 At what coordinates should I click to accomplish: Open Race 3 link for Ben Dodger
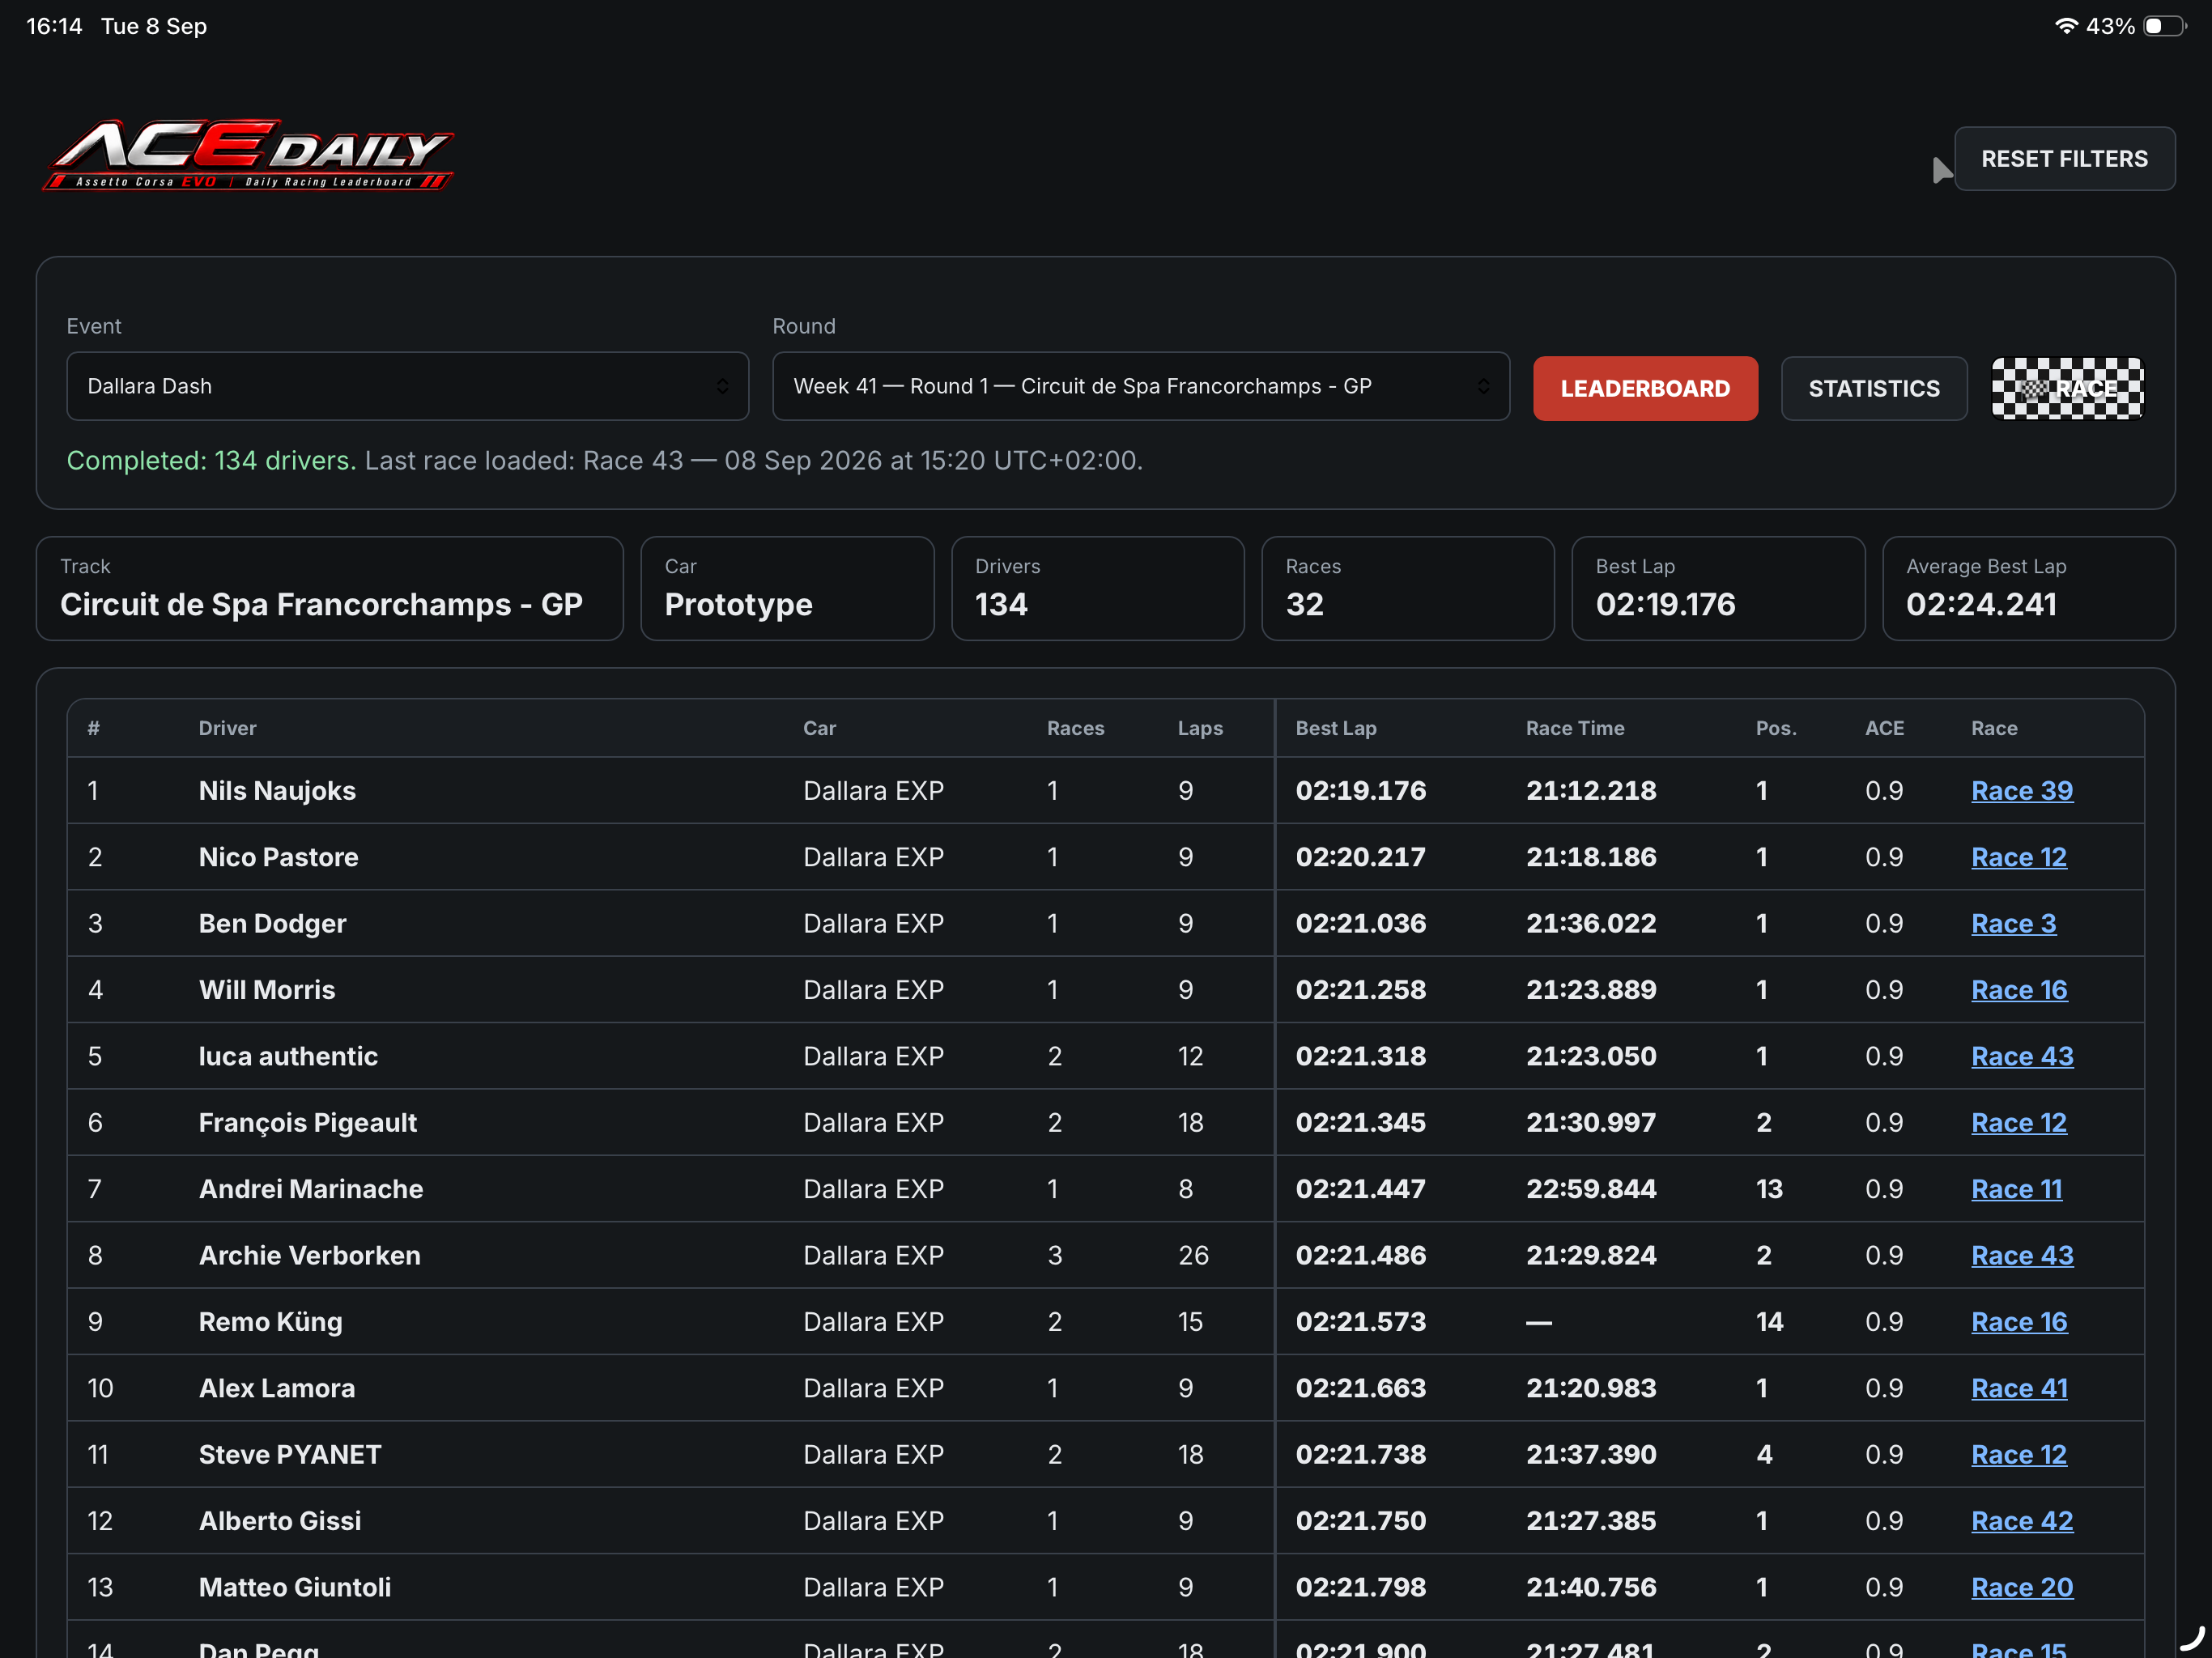click(x=2014, y=923)
